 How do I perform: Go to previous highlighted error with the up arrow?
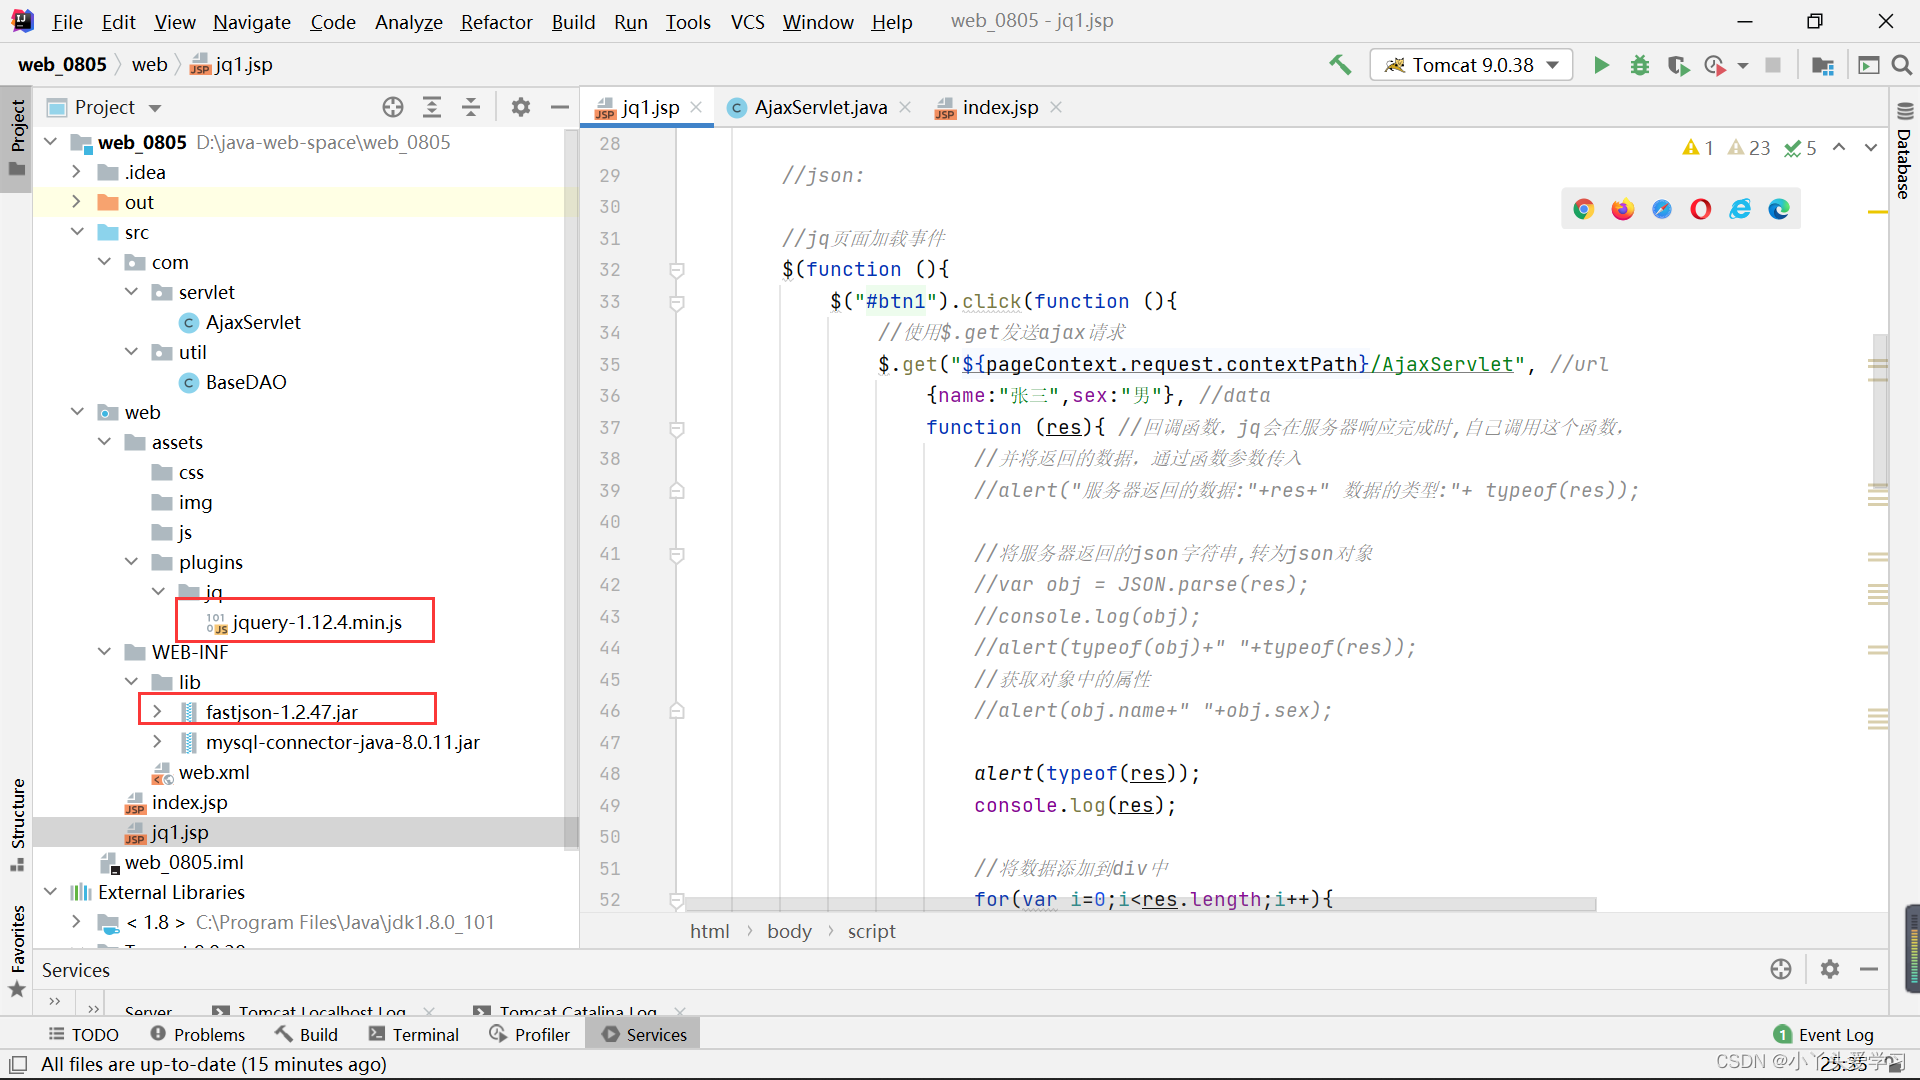click(x=1839, y=147)
